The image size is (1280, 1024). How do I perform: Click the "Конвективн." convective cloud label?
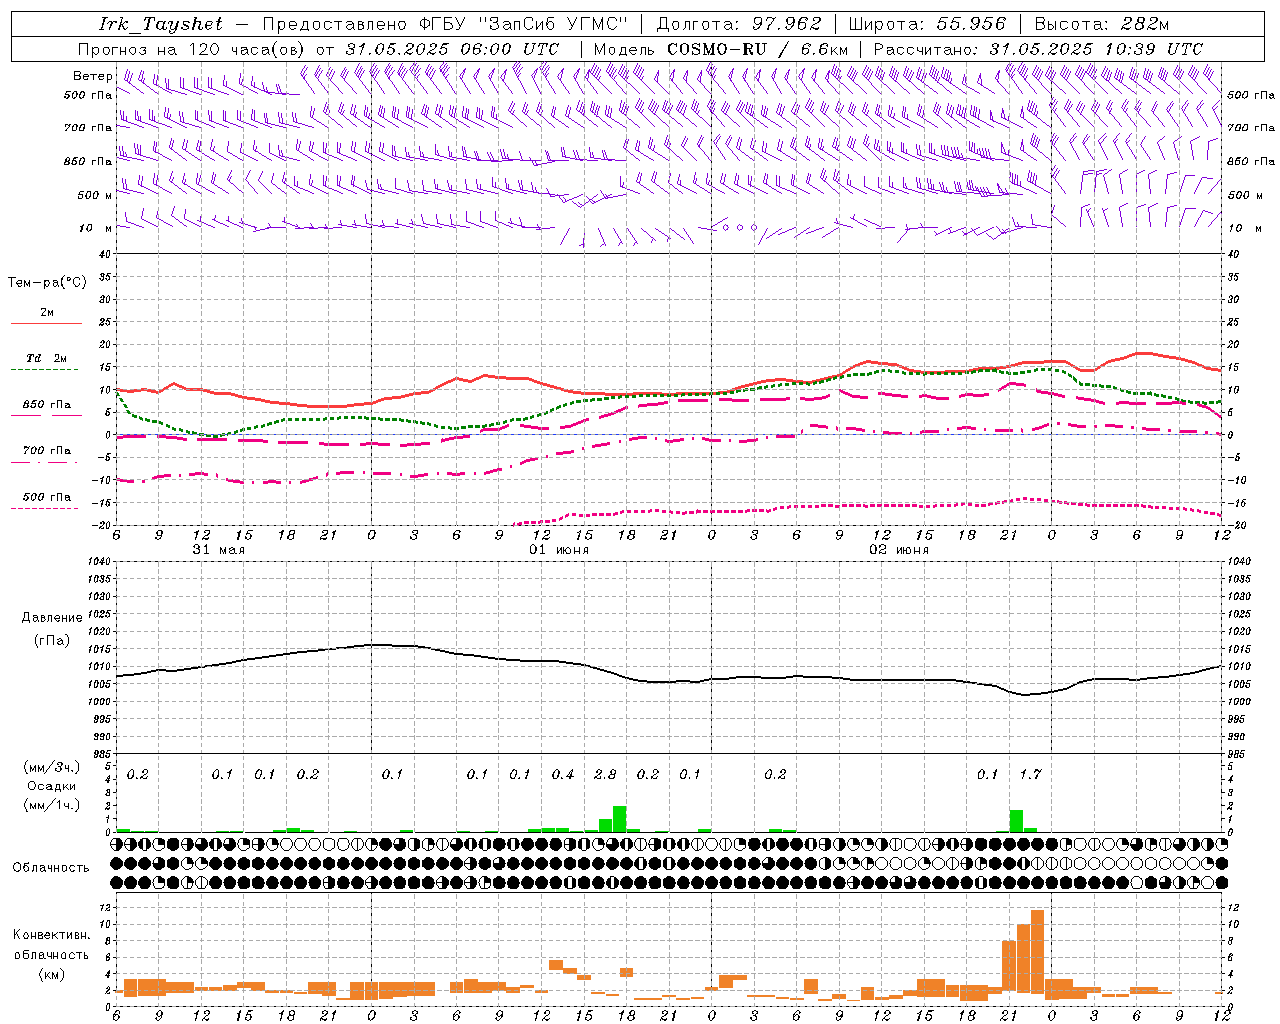(51, 935)
